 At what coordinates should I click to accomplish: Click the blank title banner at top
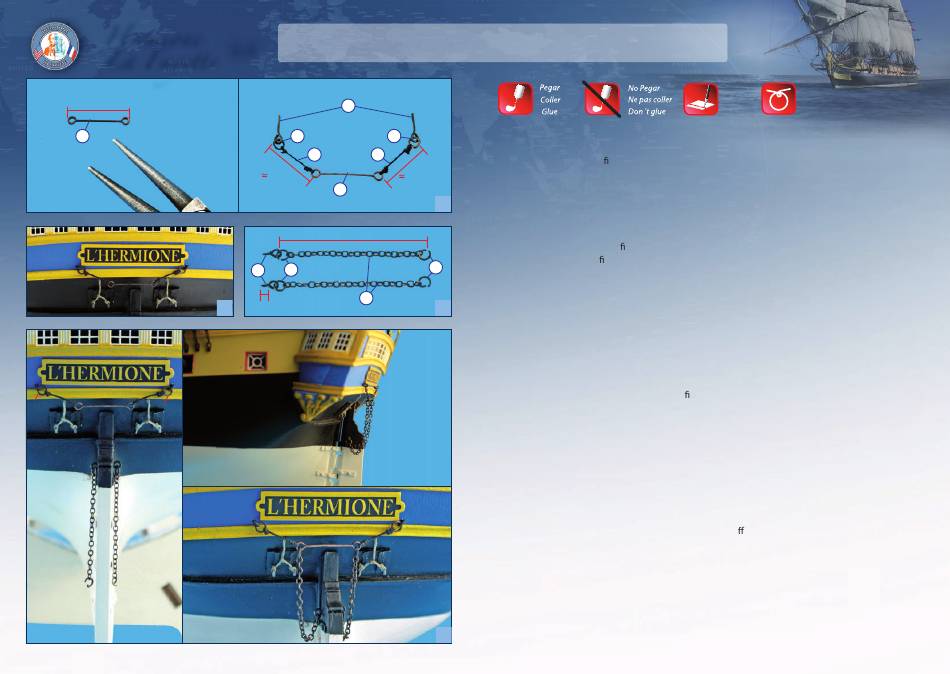502,43
